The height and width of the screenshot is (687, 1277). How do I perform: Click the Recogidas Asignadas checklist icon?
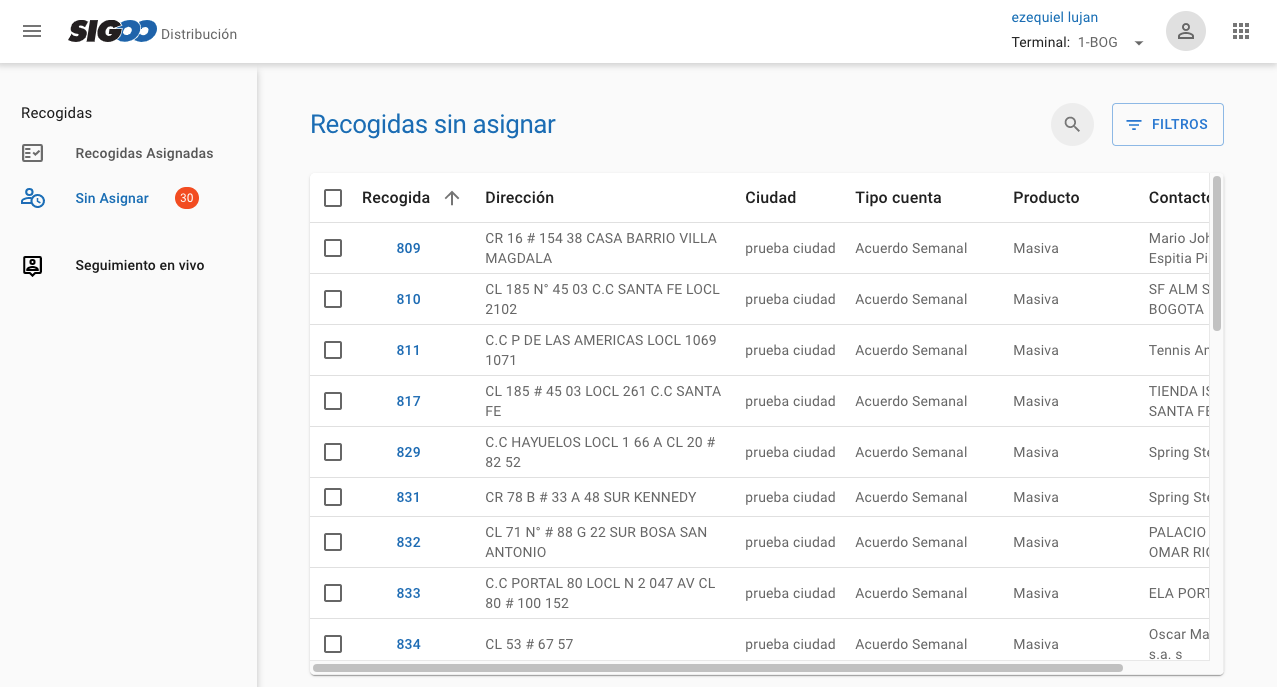33,153
